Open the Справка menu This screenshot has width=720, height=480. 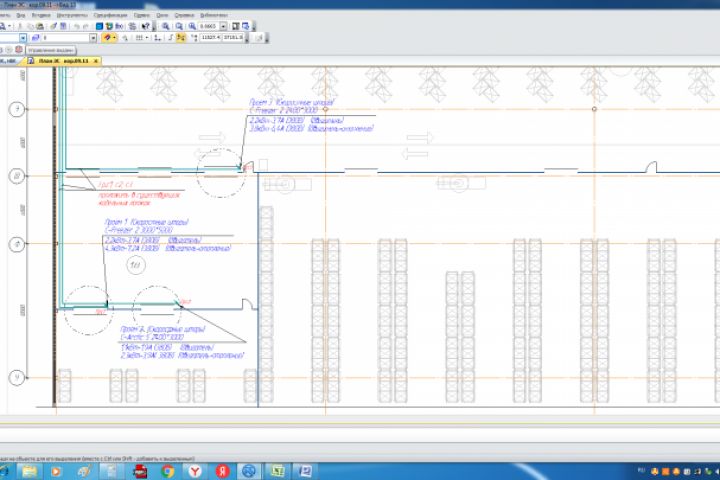pos(184,16)
